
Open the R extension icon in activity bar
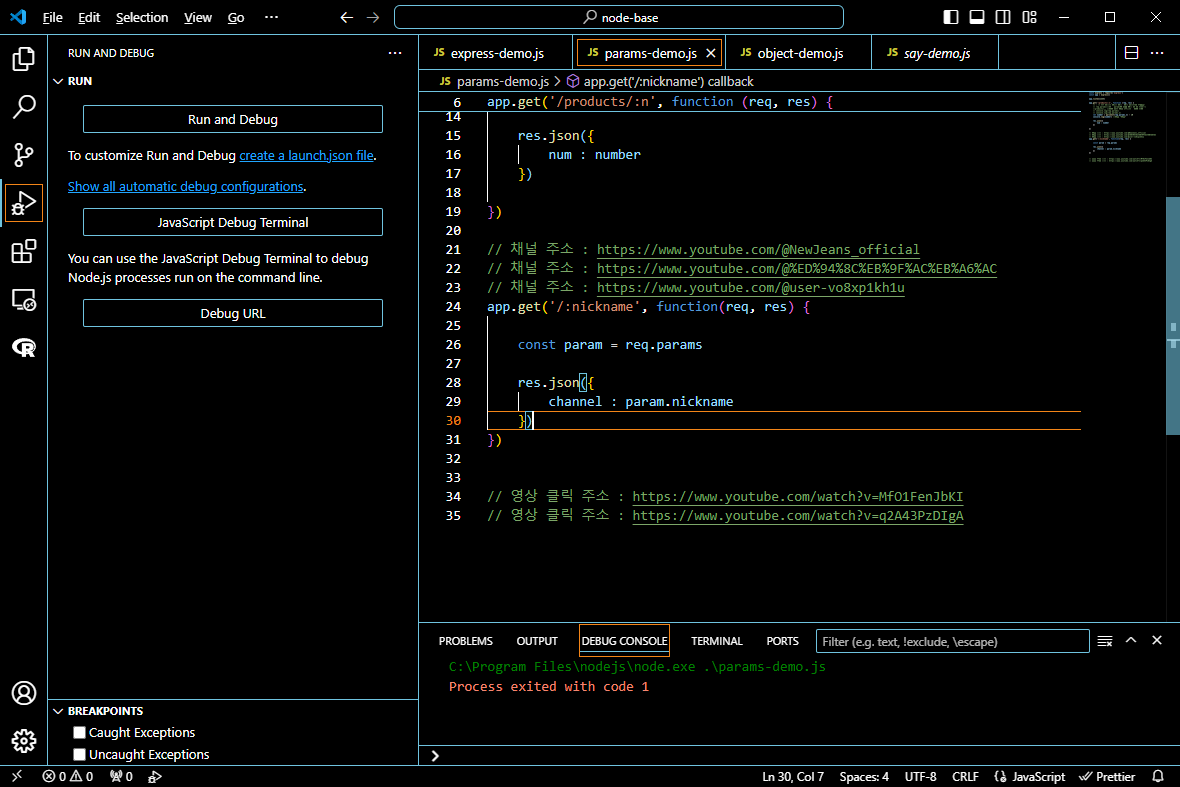(23, 348)
